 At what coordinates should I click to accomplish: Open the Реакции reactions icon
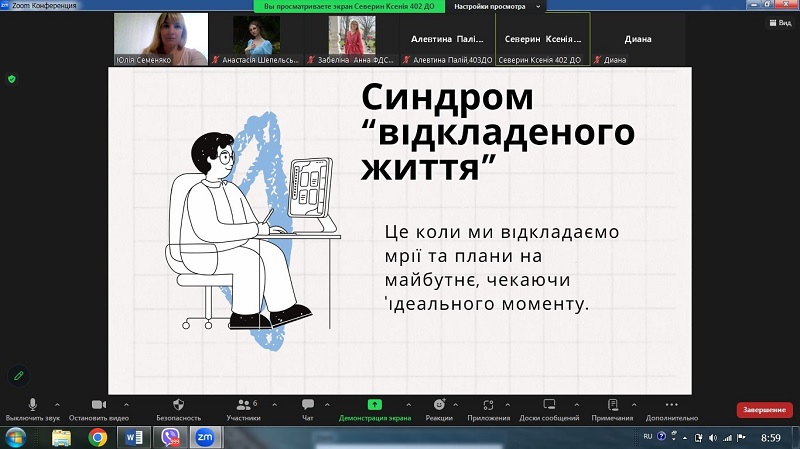(x=439, y=404)
